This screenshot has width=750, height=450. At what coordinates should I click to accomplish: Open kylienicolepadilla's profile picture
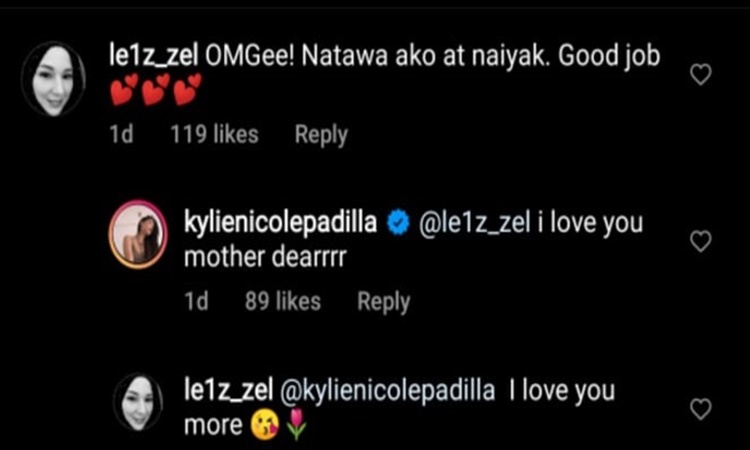point(137,235)
